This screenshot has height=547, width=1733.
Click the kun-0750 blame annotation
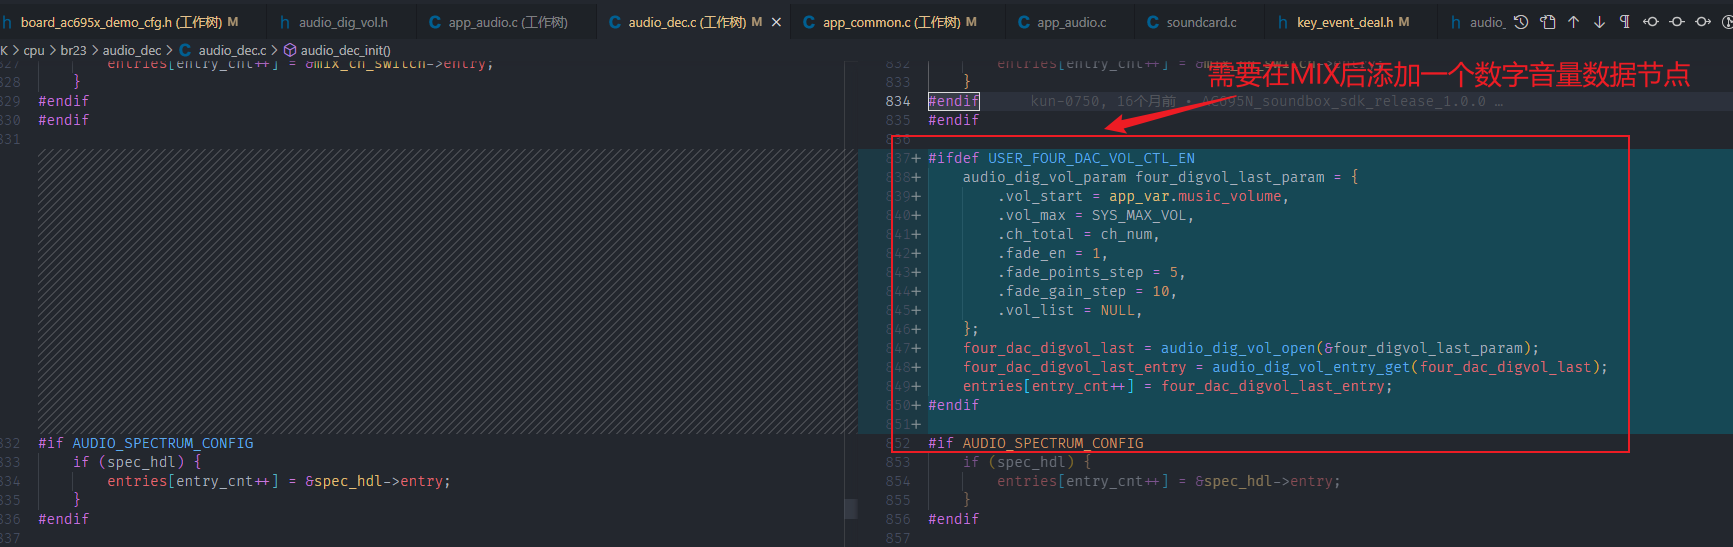pos(1266,101)
